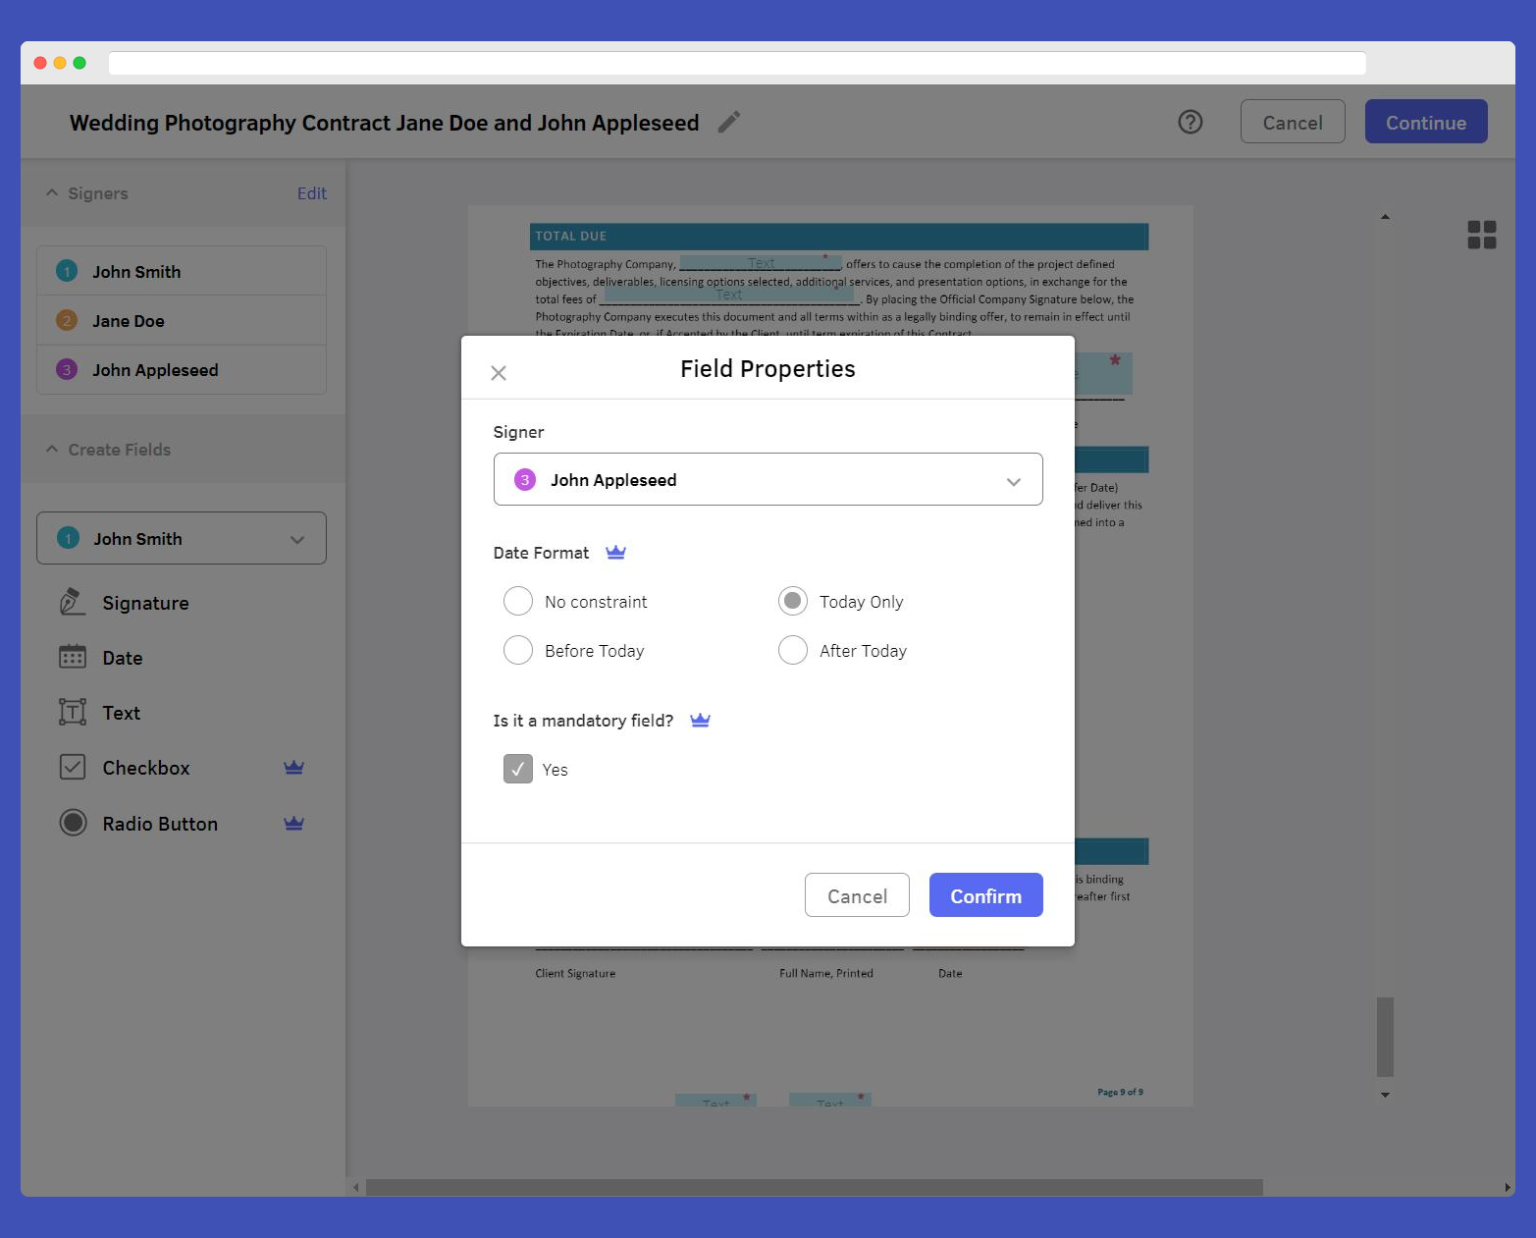1536x1238 pixels.
Task: Click Edit in the Signers panel
Action: (x=311, y=193)
